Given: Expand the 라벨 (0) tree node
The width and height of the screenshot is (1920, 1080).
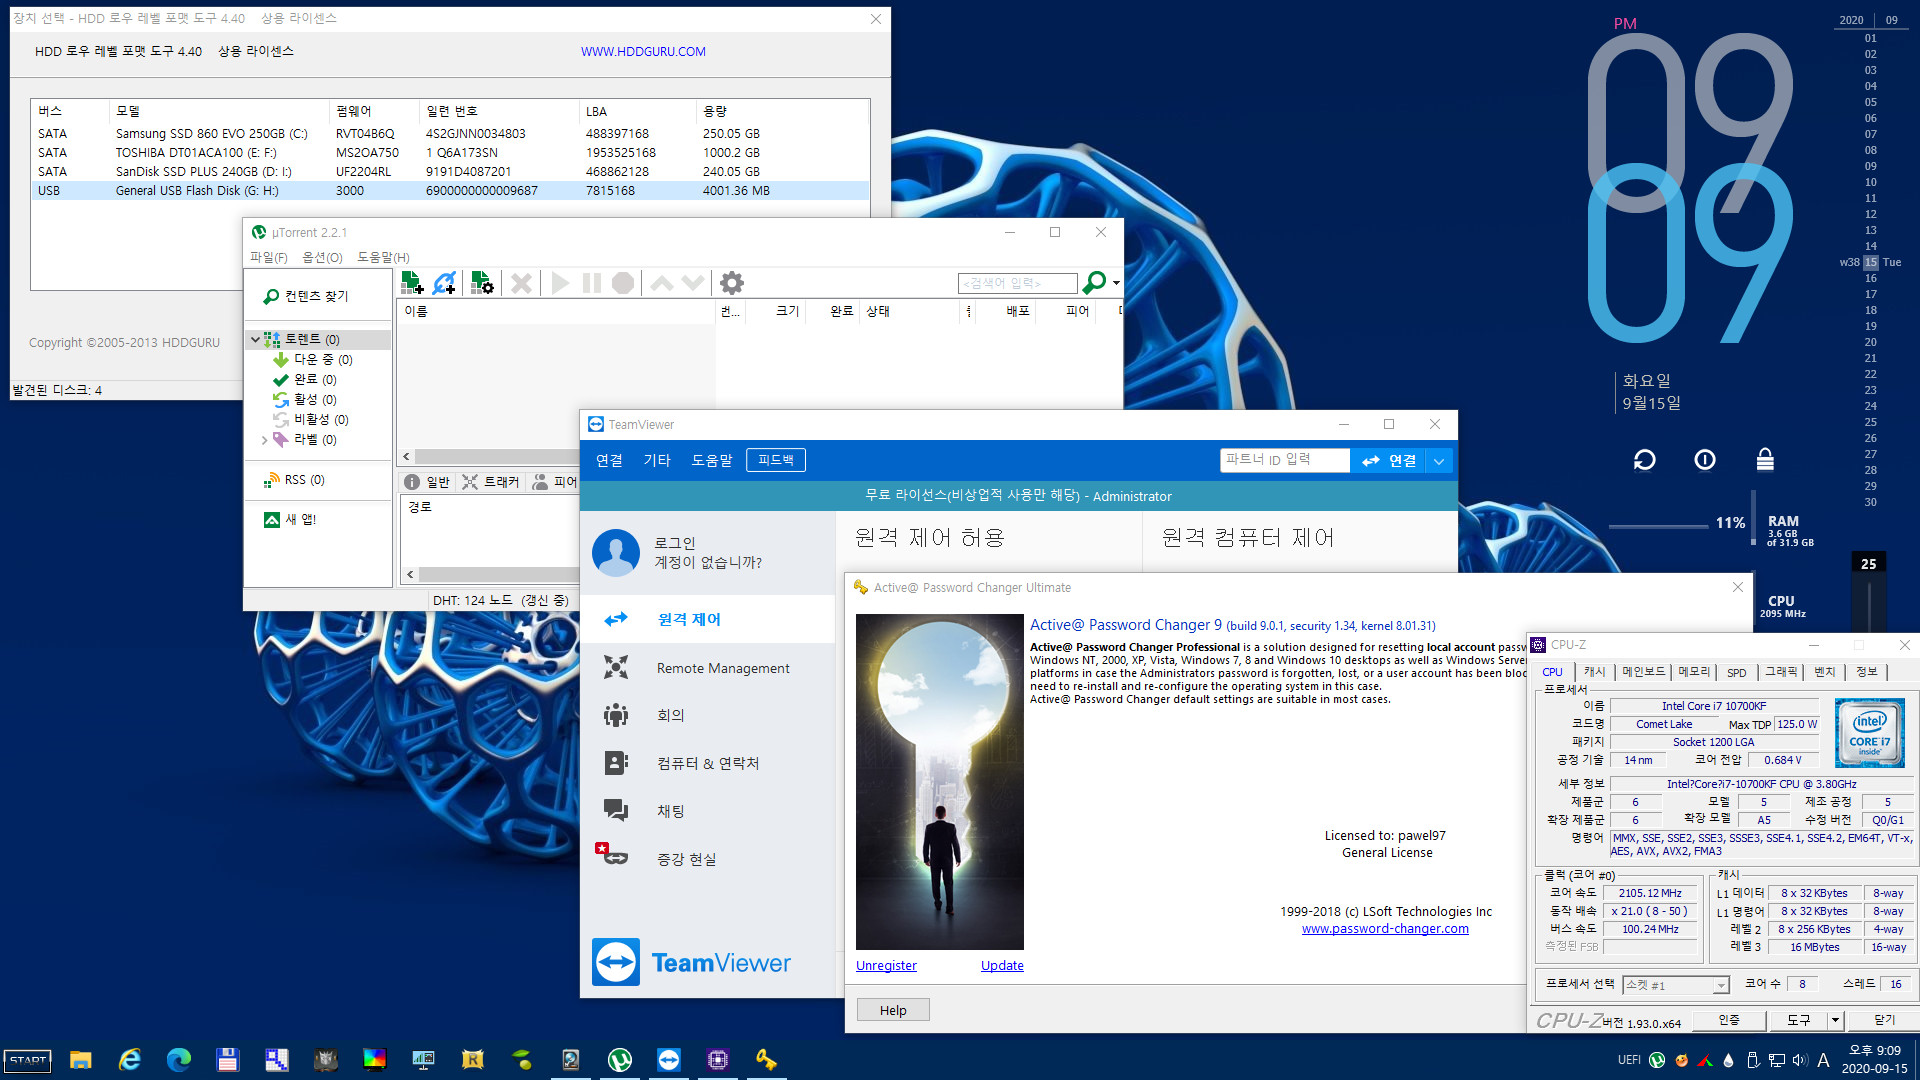Looking at the screenshot, I should (264, 439).
